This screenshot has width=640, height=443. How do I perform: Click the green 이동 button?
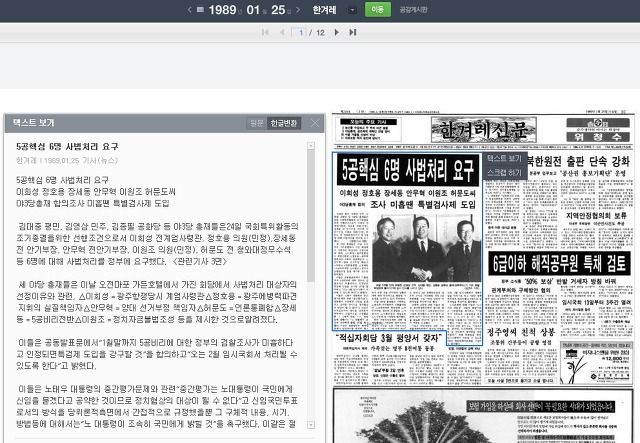[378, 9]
